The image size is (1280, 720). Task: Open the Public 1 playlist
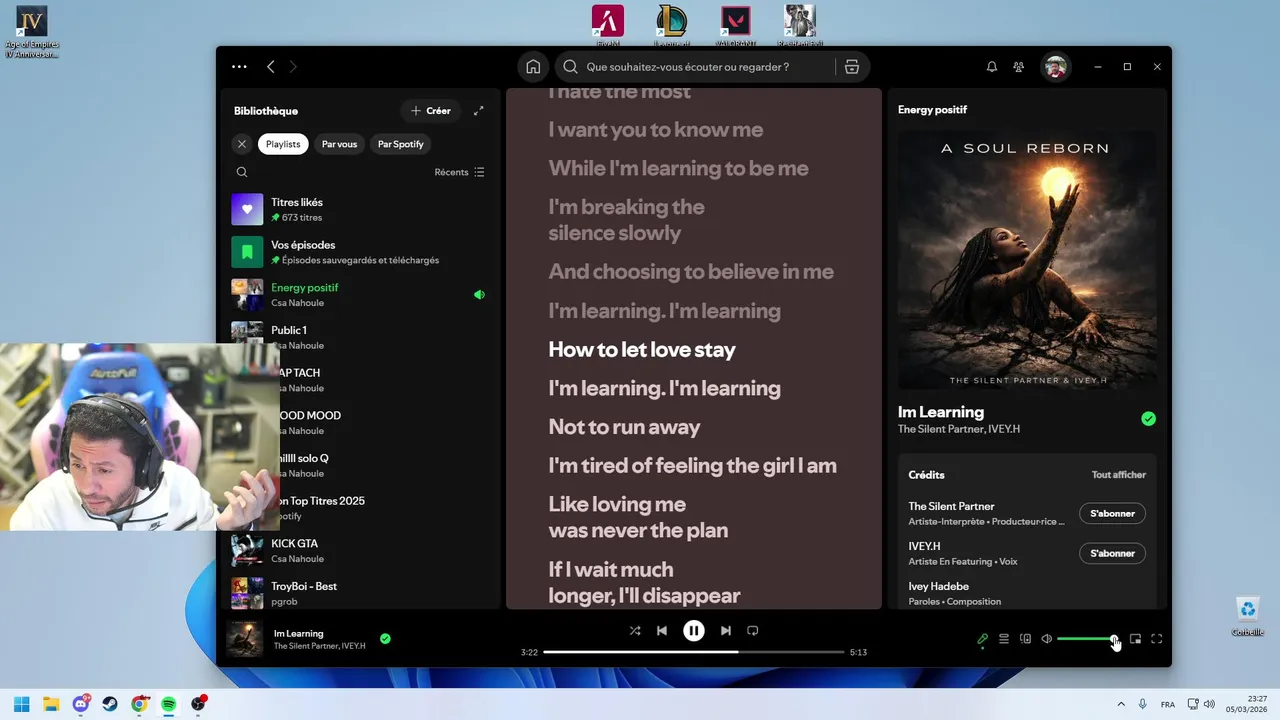[360, 337]
